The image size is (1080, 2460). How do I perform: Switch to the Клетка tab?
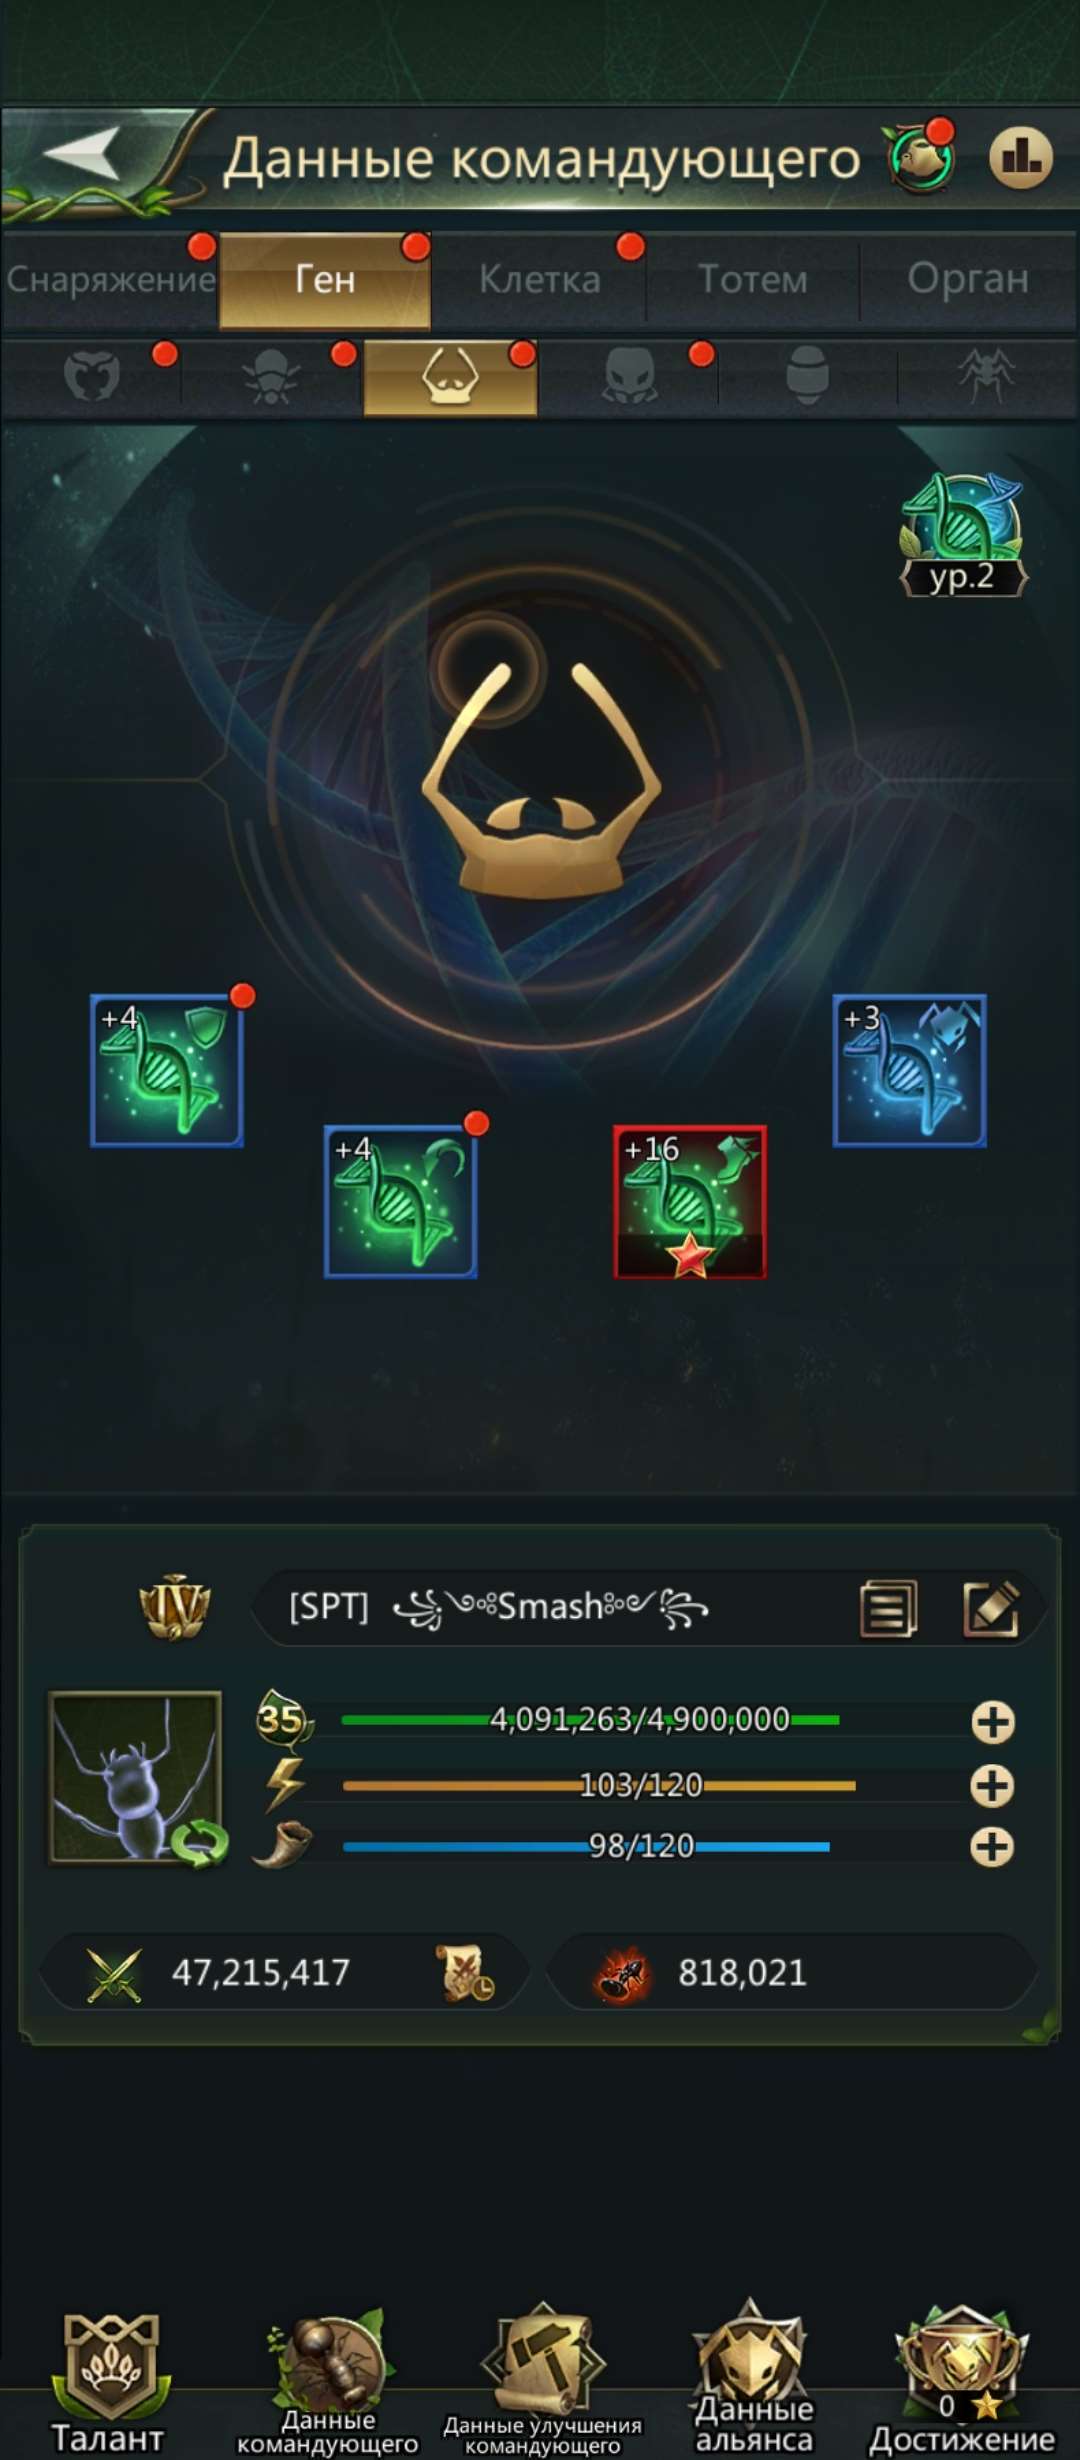click(540, 280)
